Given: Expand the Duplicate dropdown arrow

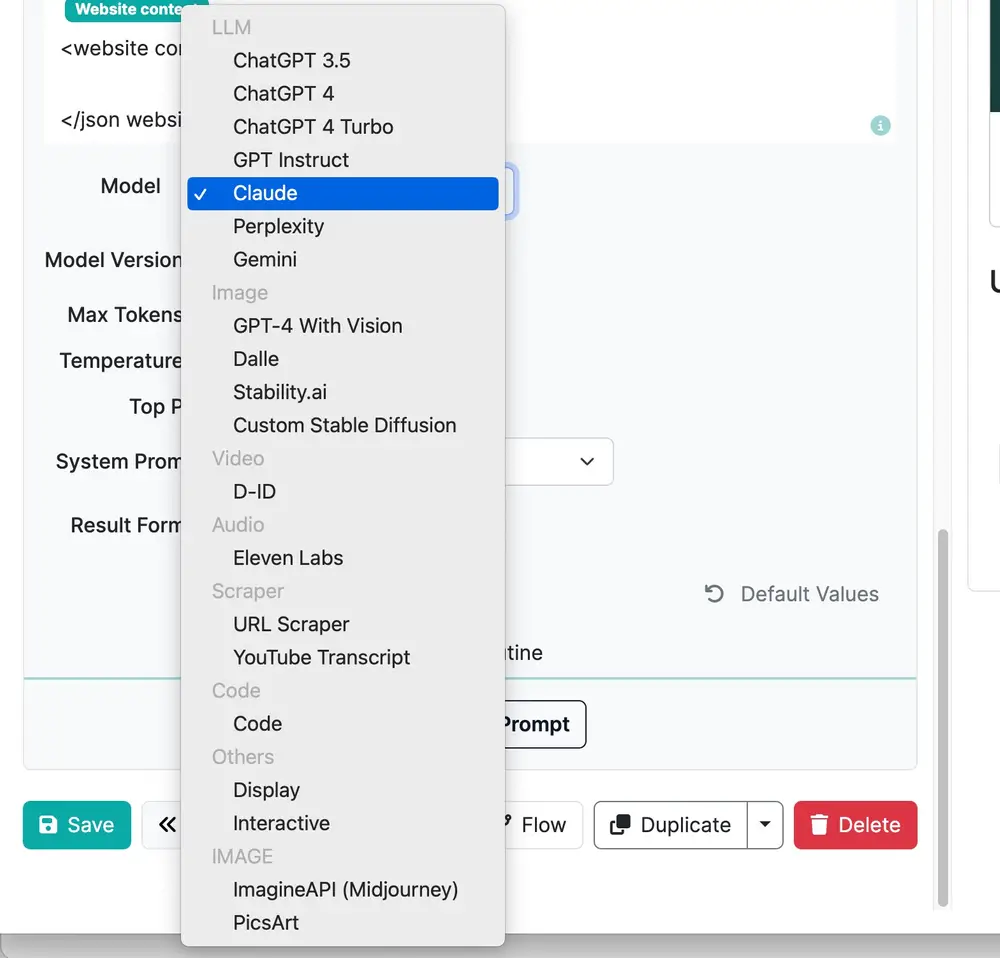Looking at the screenshot, I should (x=765, y=825).
